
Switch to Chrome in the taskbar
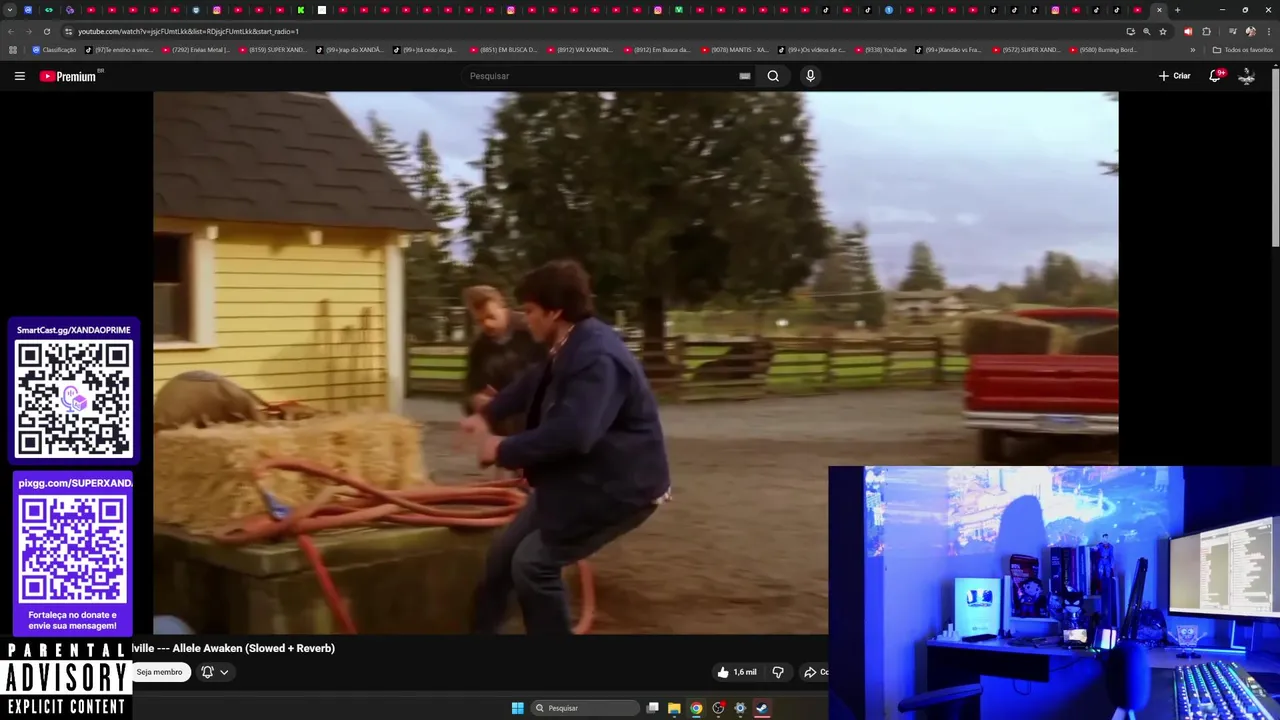(x=696, y=708)
